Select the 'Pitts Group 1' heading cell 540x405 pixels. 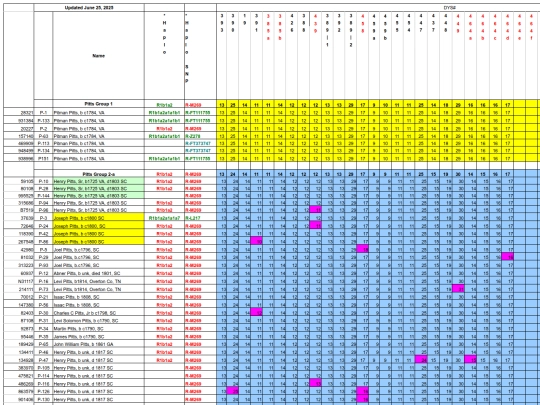click(98, 104)
